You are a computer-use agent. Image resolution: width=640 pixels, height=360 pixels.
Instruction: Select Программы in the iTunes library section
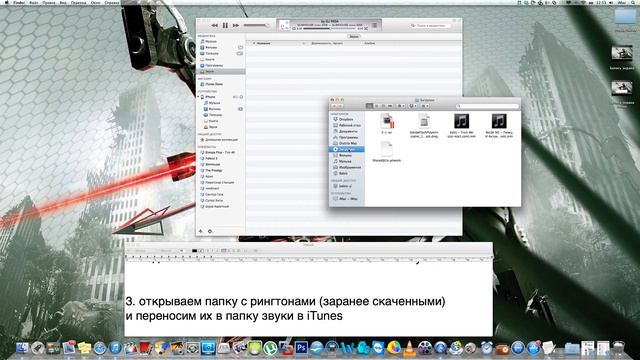(x=214, y=65)
